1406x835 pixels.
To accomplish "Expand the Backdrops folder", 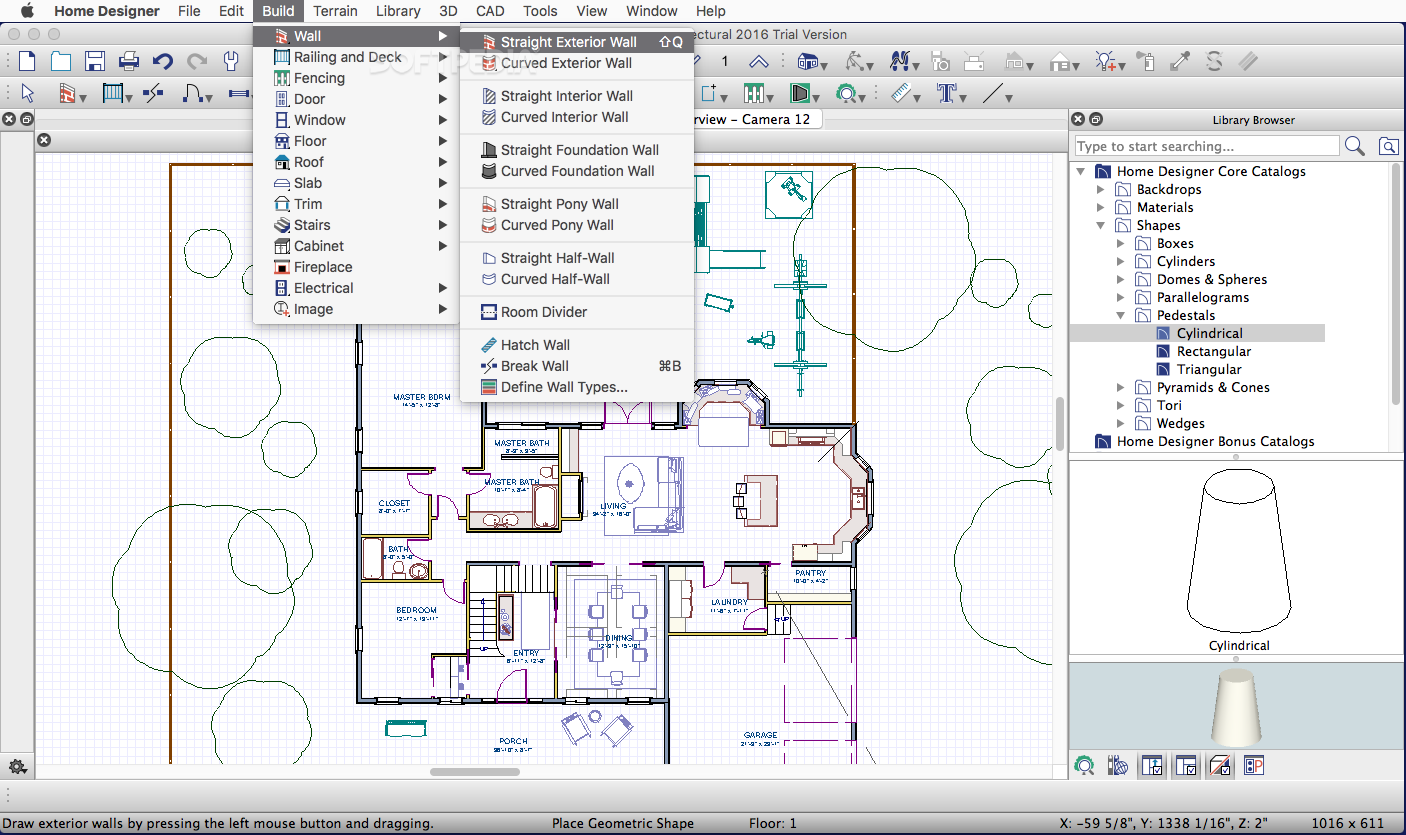I will 1101,189.
